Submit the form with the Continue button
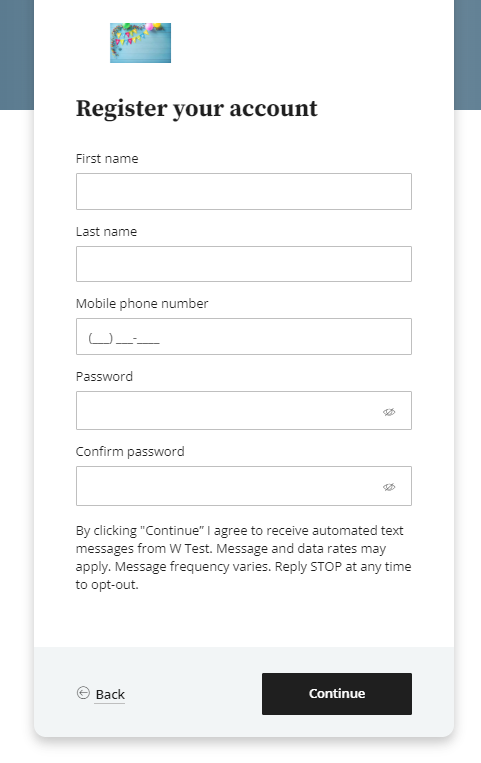Image resolution: width=481 pixels, height=763 pixels. (x=337, y=694)
